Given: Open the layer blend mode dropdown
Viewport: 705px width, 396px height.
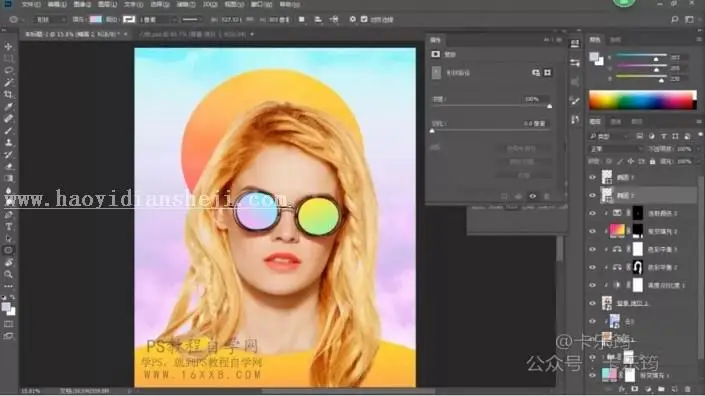Looking at the screenshot, I should [616, 149].
